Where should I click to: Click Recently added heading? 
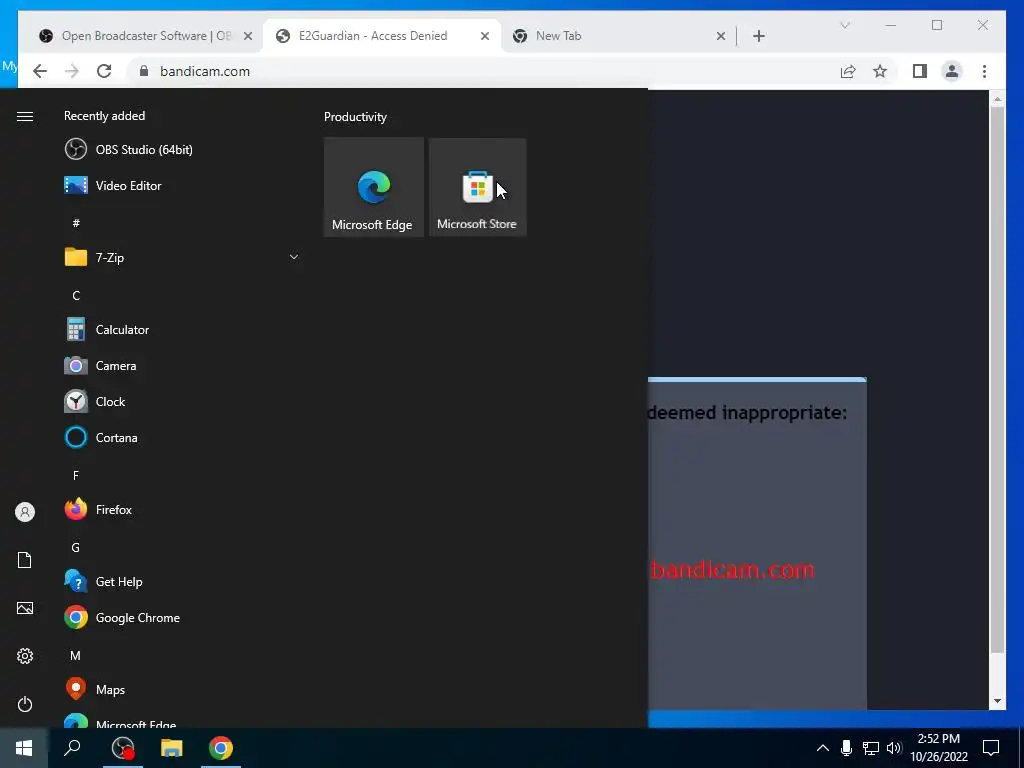pyautogui.click(x=104, y=116)
